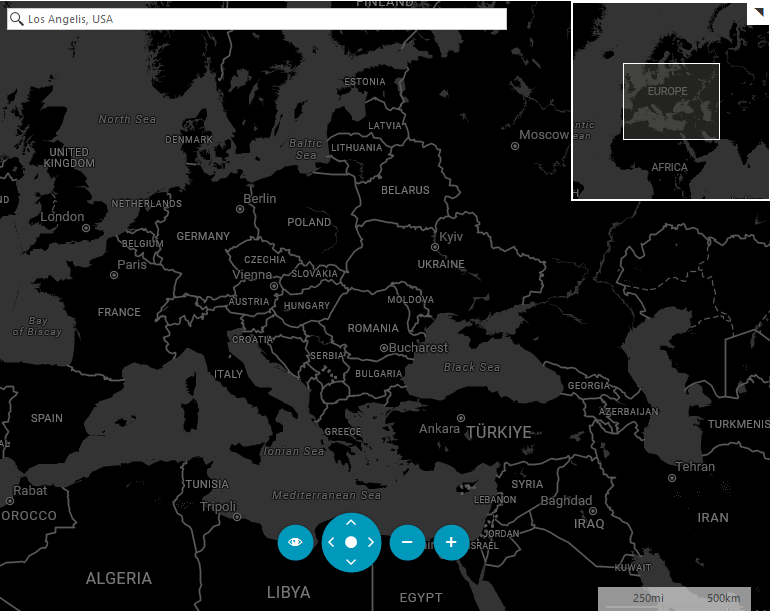Click the search magnifier icon

[16, 19]
